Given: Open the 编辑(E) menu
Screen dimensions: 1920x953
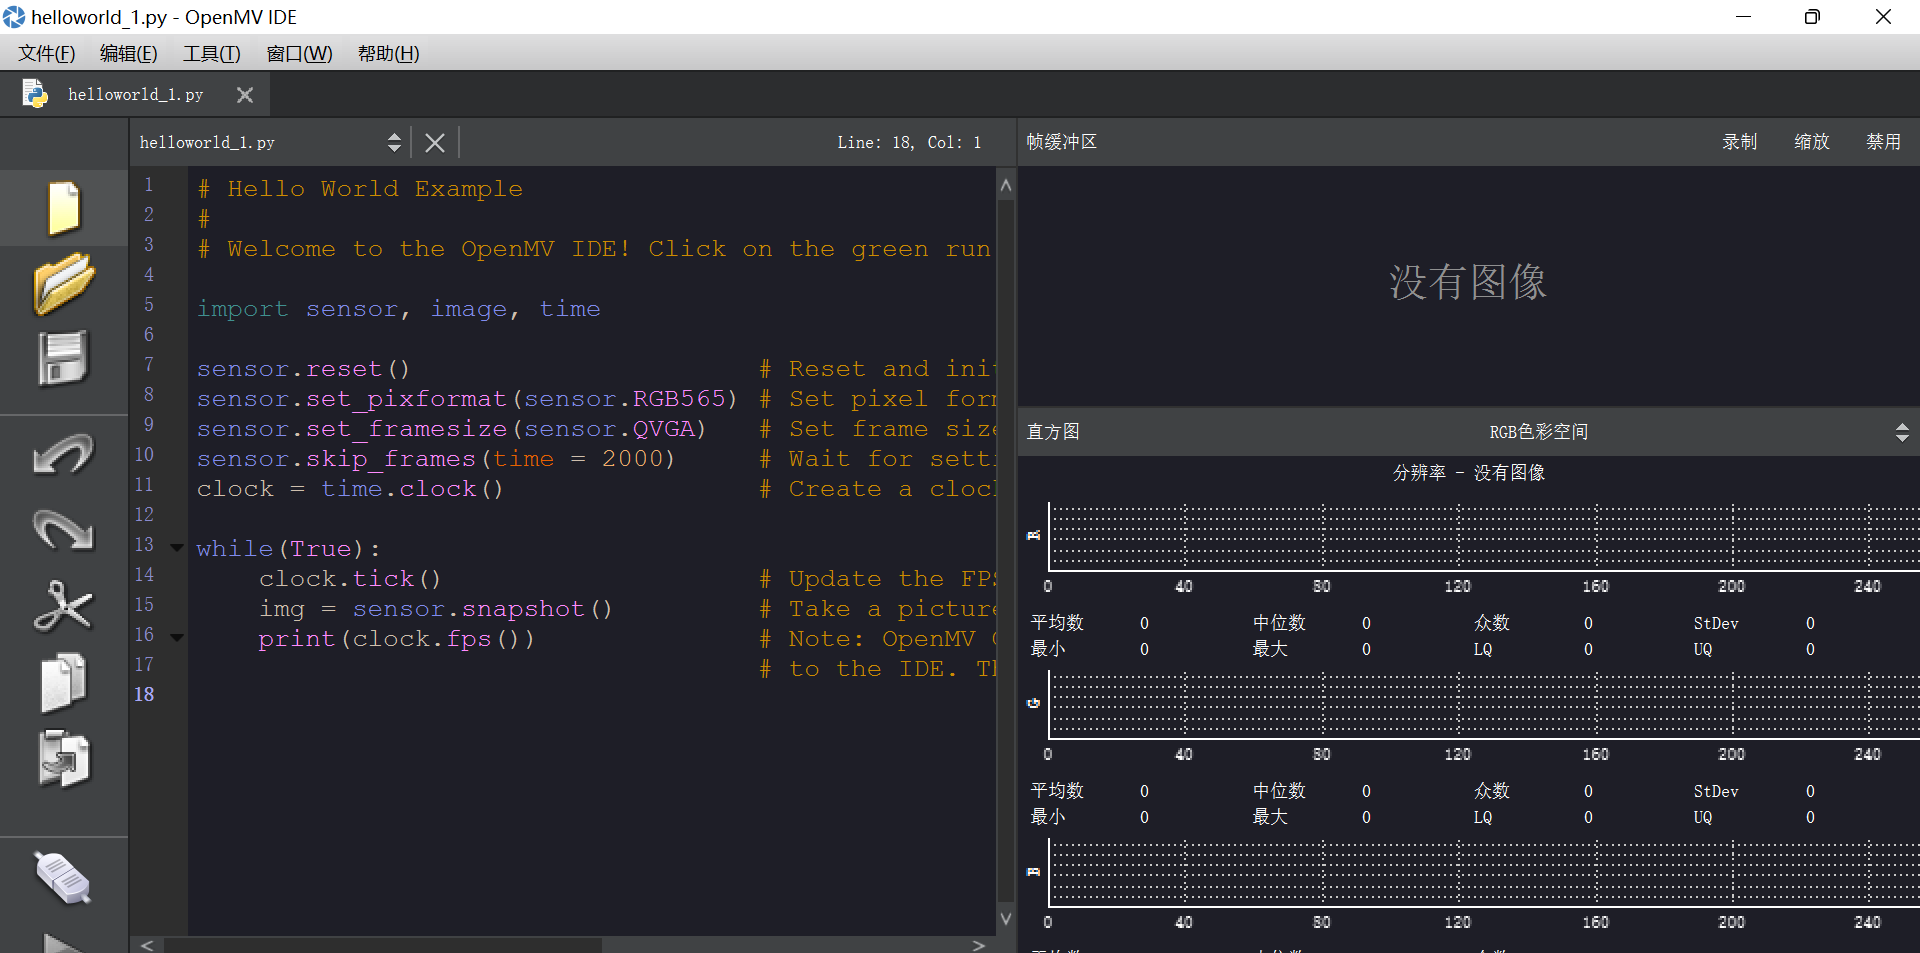Looking at the screenshot, I should coord(129,53).
